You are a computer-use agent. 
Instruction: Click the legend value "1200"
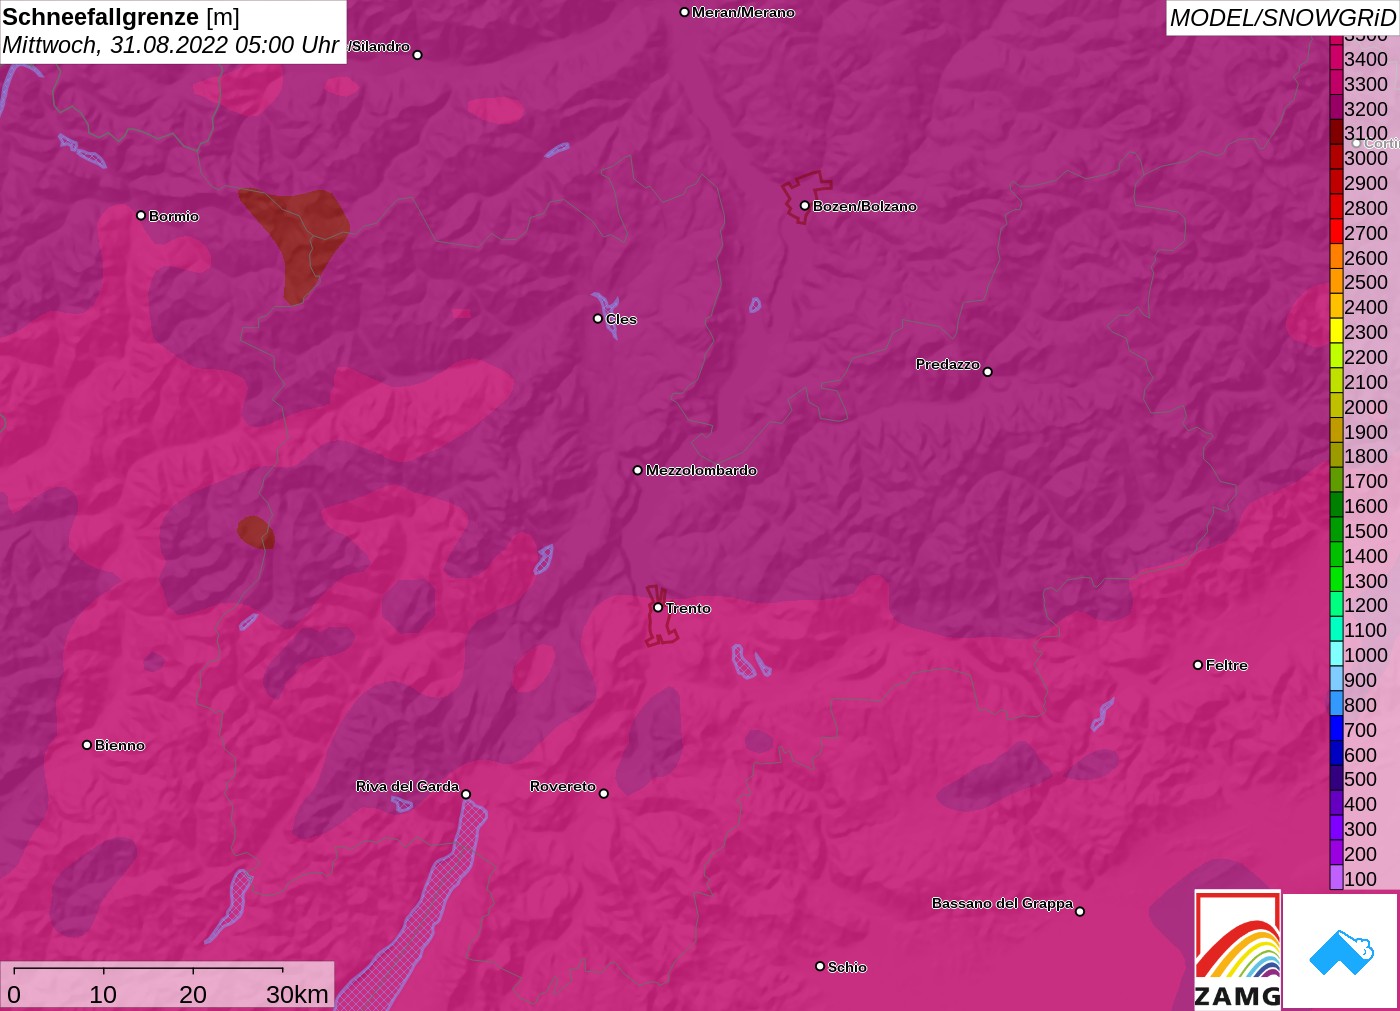tap(1366, 605)
